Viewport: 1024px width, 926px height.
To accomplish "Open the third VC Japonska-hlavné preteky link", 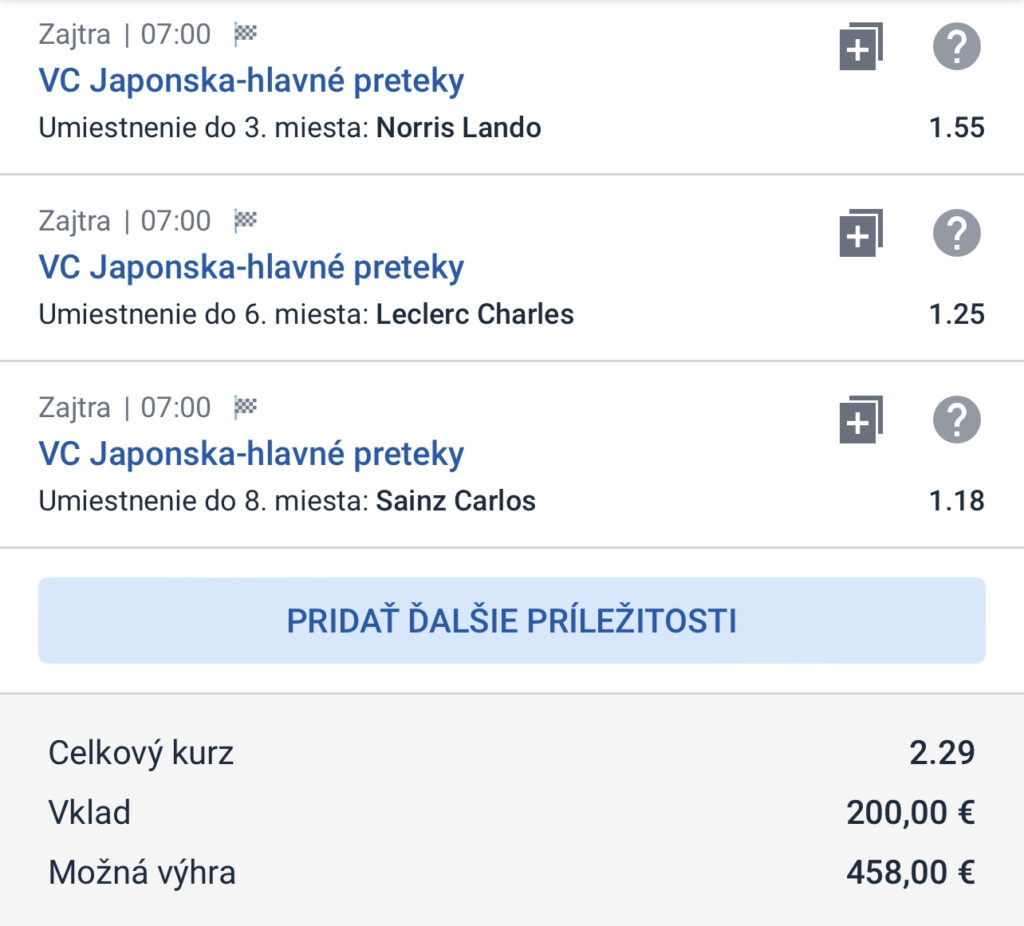I will coord(251,454).
